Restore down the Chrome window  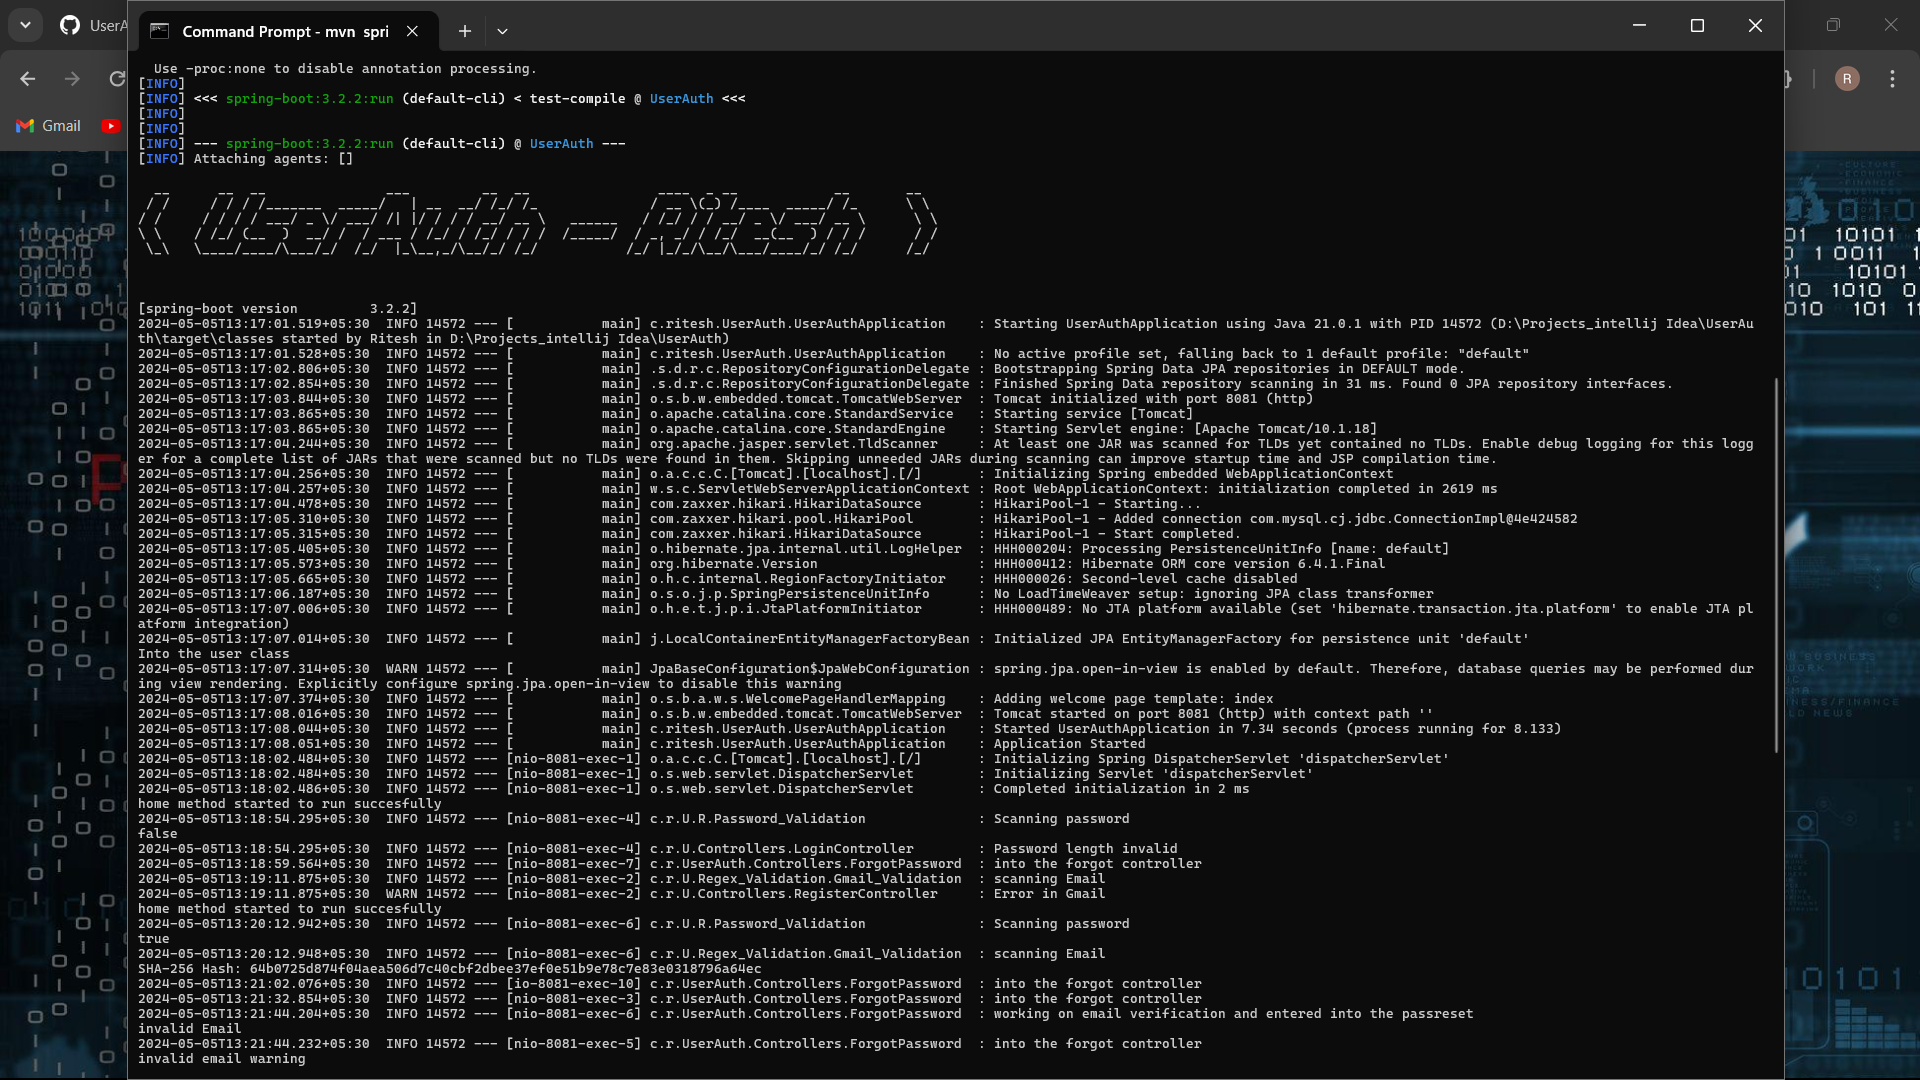point(1833,25)
